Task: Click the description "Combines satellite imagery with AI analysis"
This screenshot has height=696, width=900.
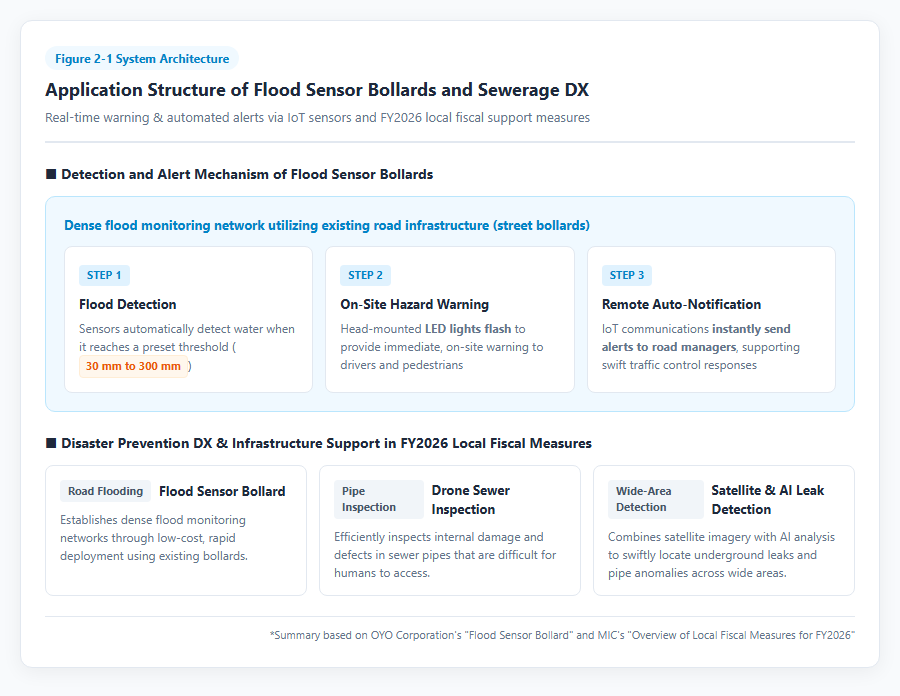Action: (721, 555)
